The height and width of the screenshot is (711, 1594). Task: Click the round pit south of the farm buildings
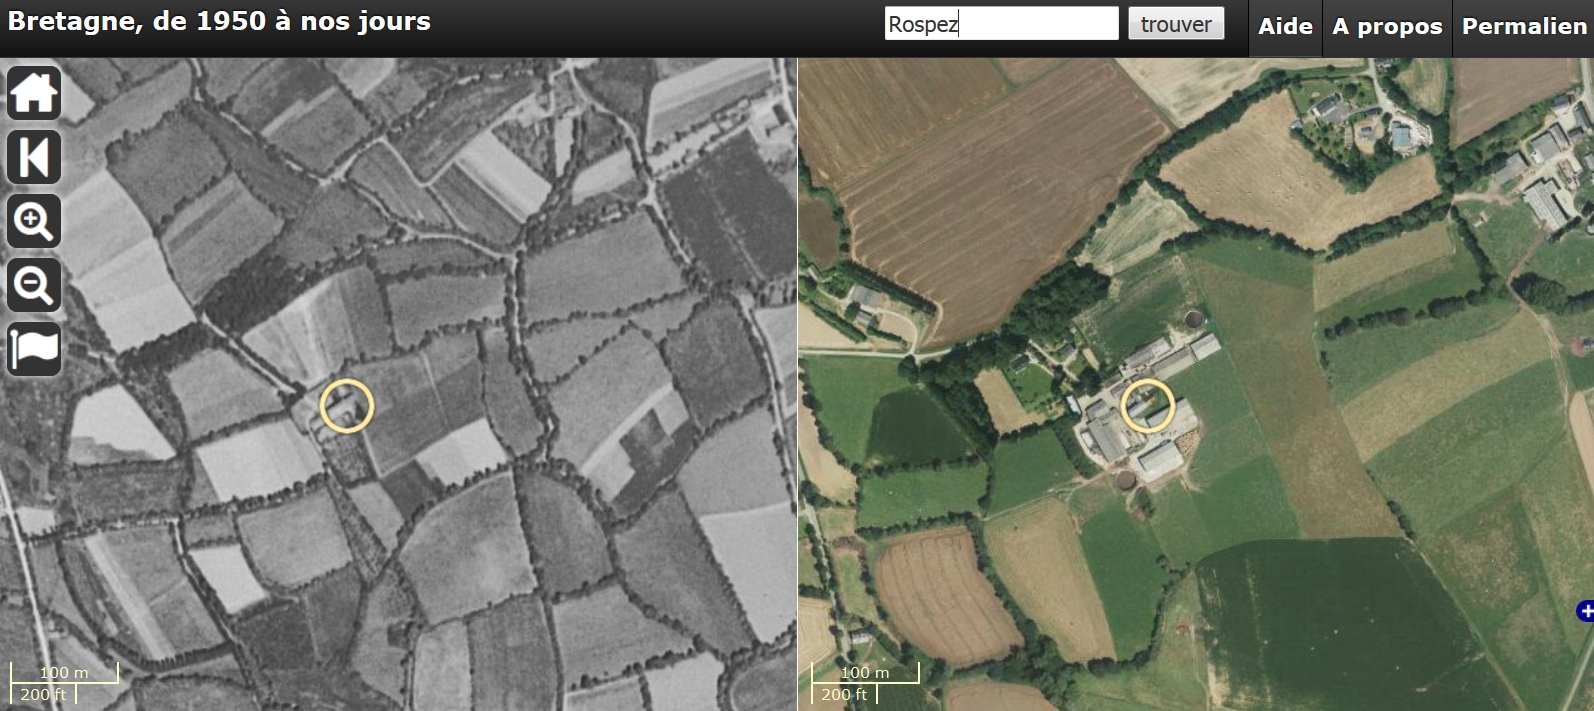point(1127,479)
